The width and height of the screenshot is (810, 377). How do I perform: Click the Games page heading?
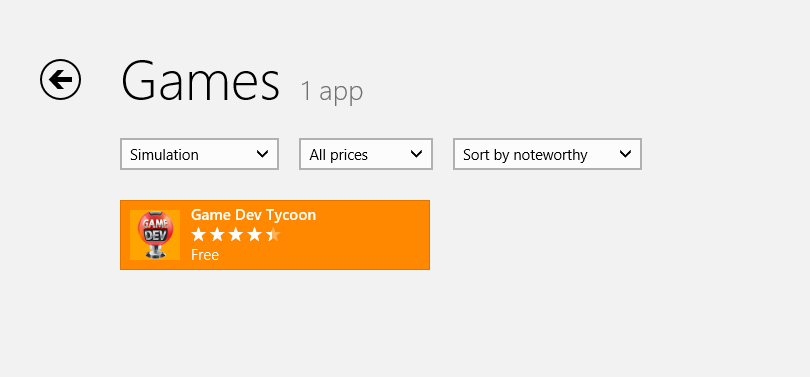click(200, 81)
